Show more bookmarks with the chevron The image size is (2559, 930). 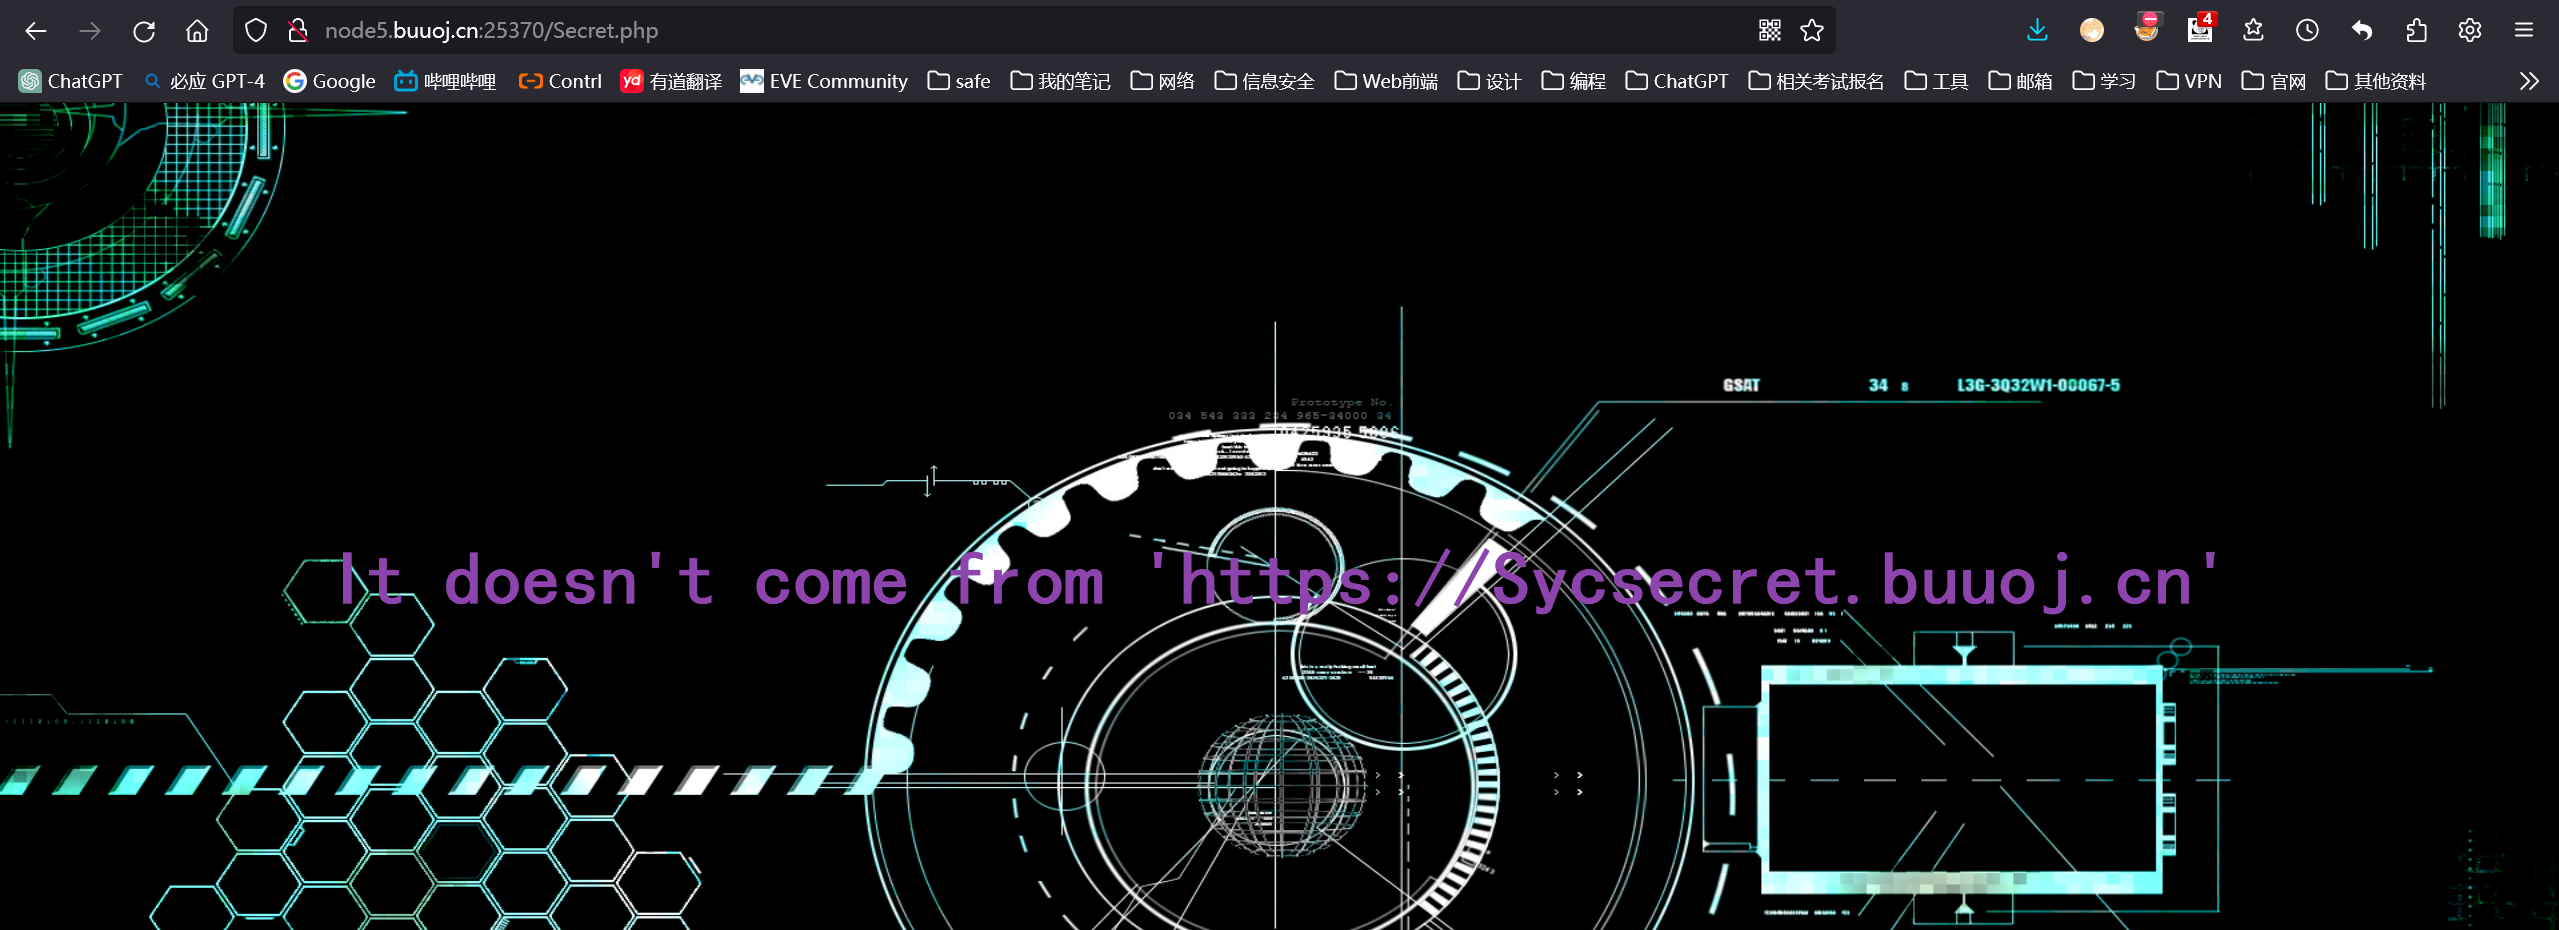pyautogui.click(x=2529, y=81)
